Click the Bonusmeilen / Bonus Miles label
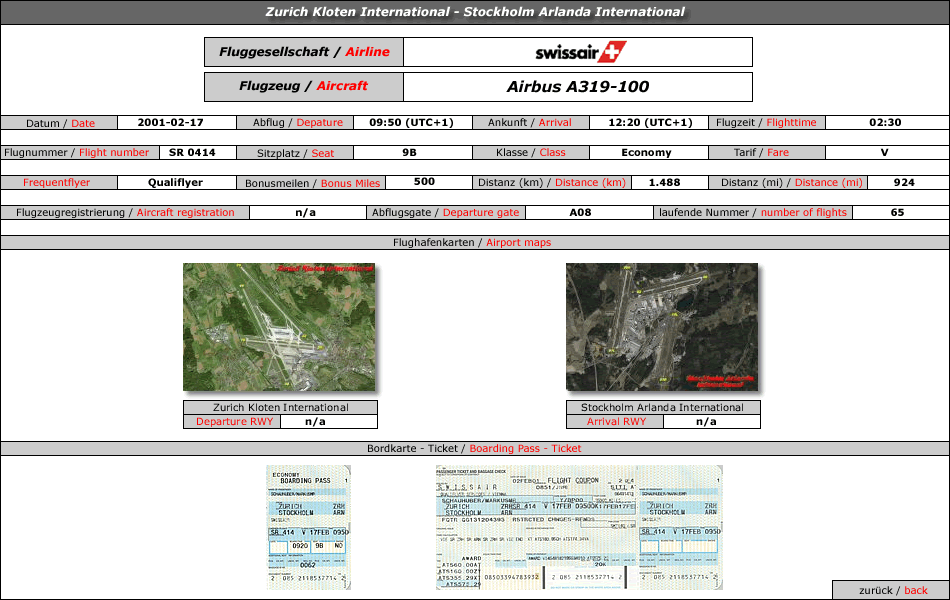This screenshot has width=950, height=600. [312, 183]
